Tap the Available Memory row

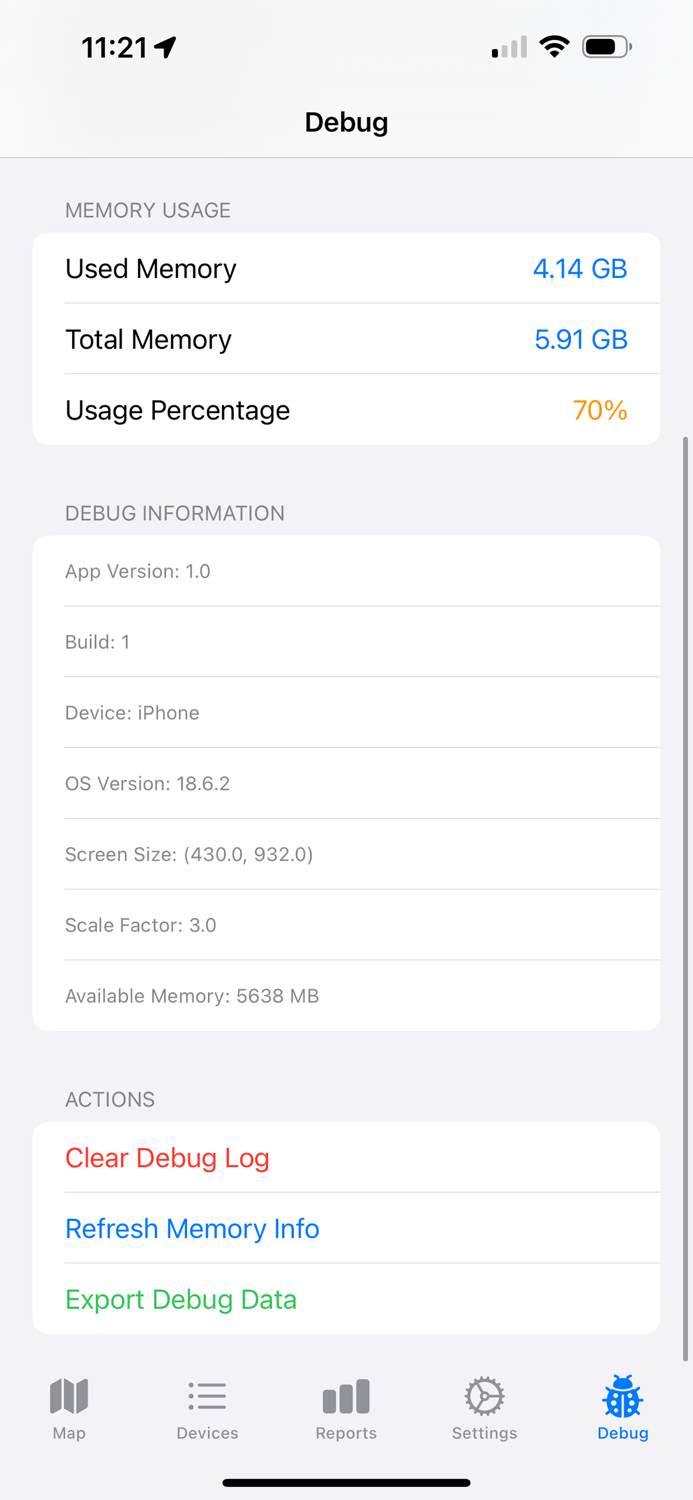click(x=346, y=996)
